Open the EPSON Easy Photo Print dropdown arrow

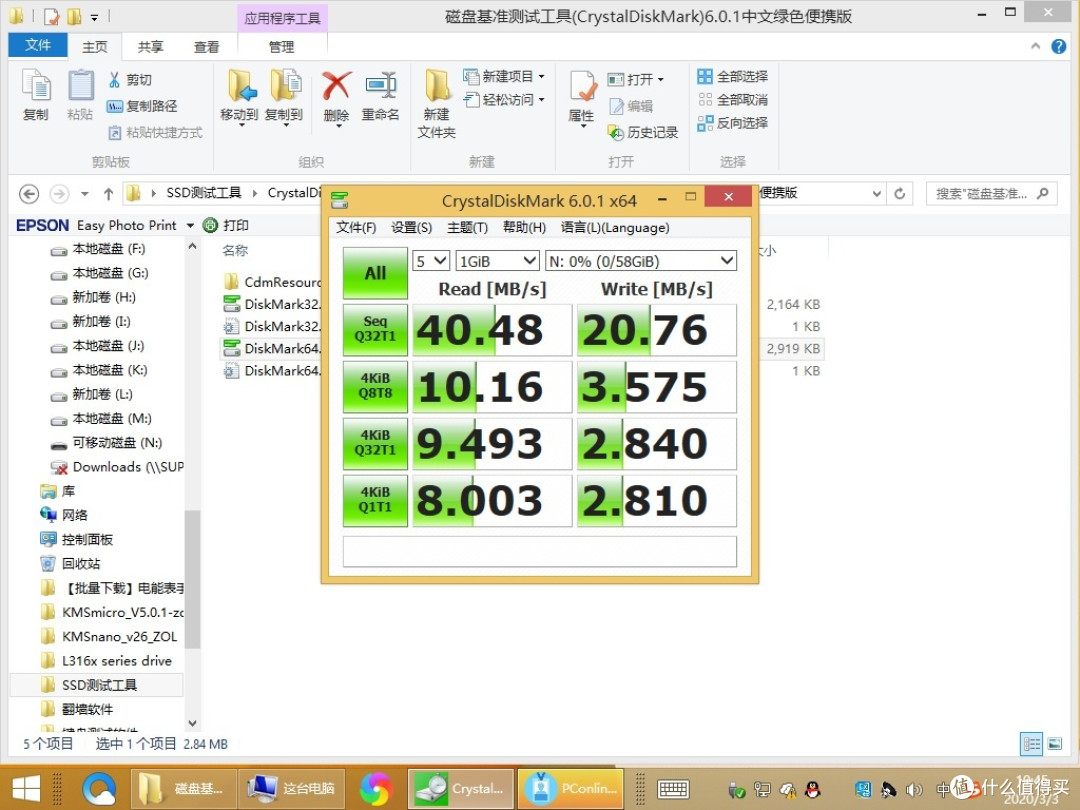pyautogui.click(x=190, y=225)
